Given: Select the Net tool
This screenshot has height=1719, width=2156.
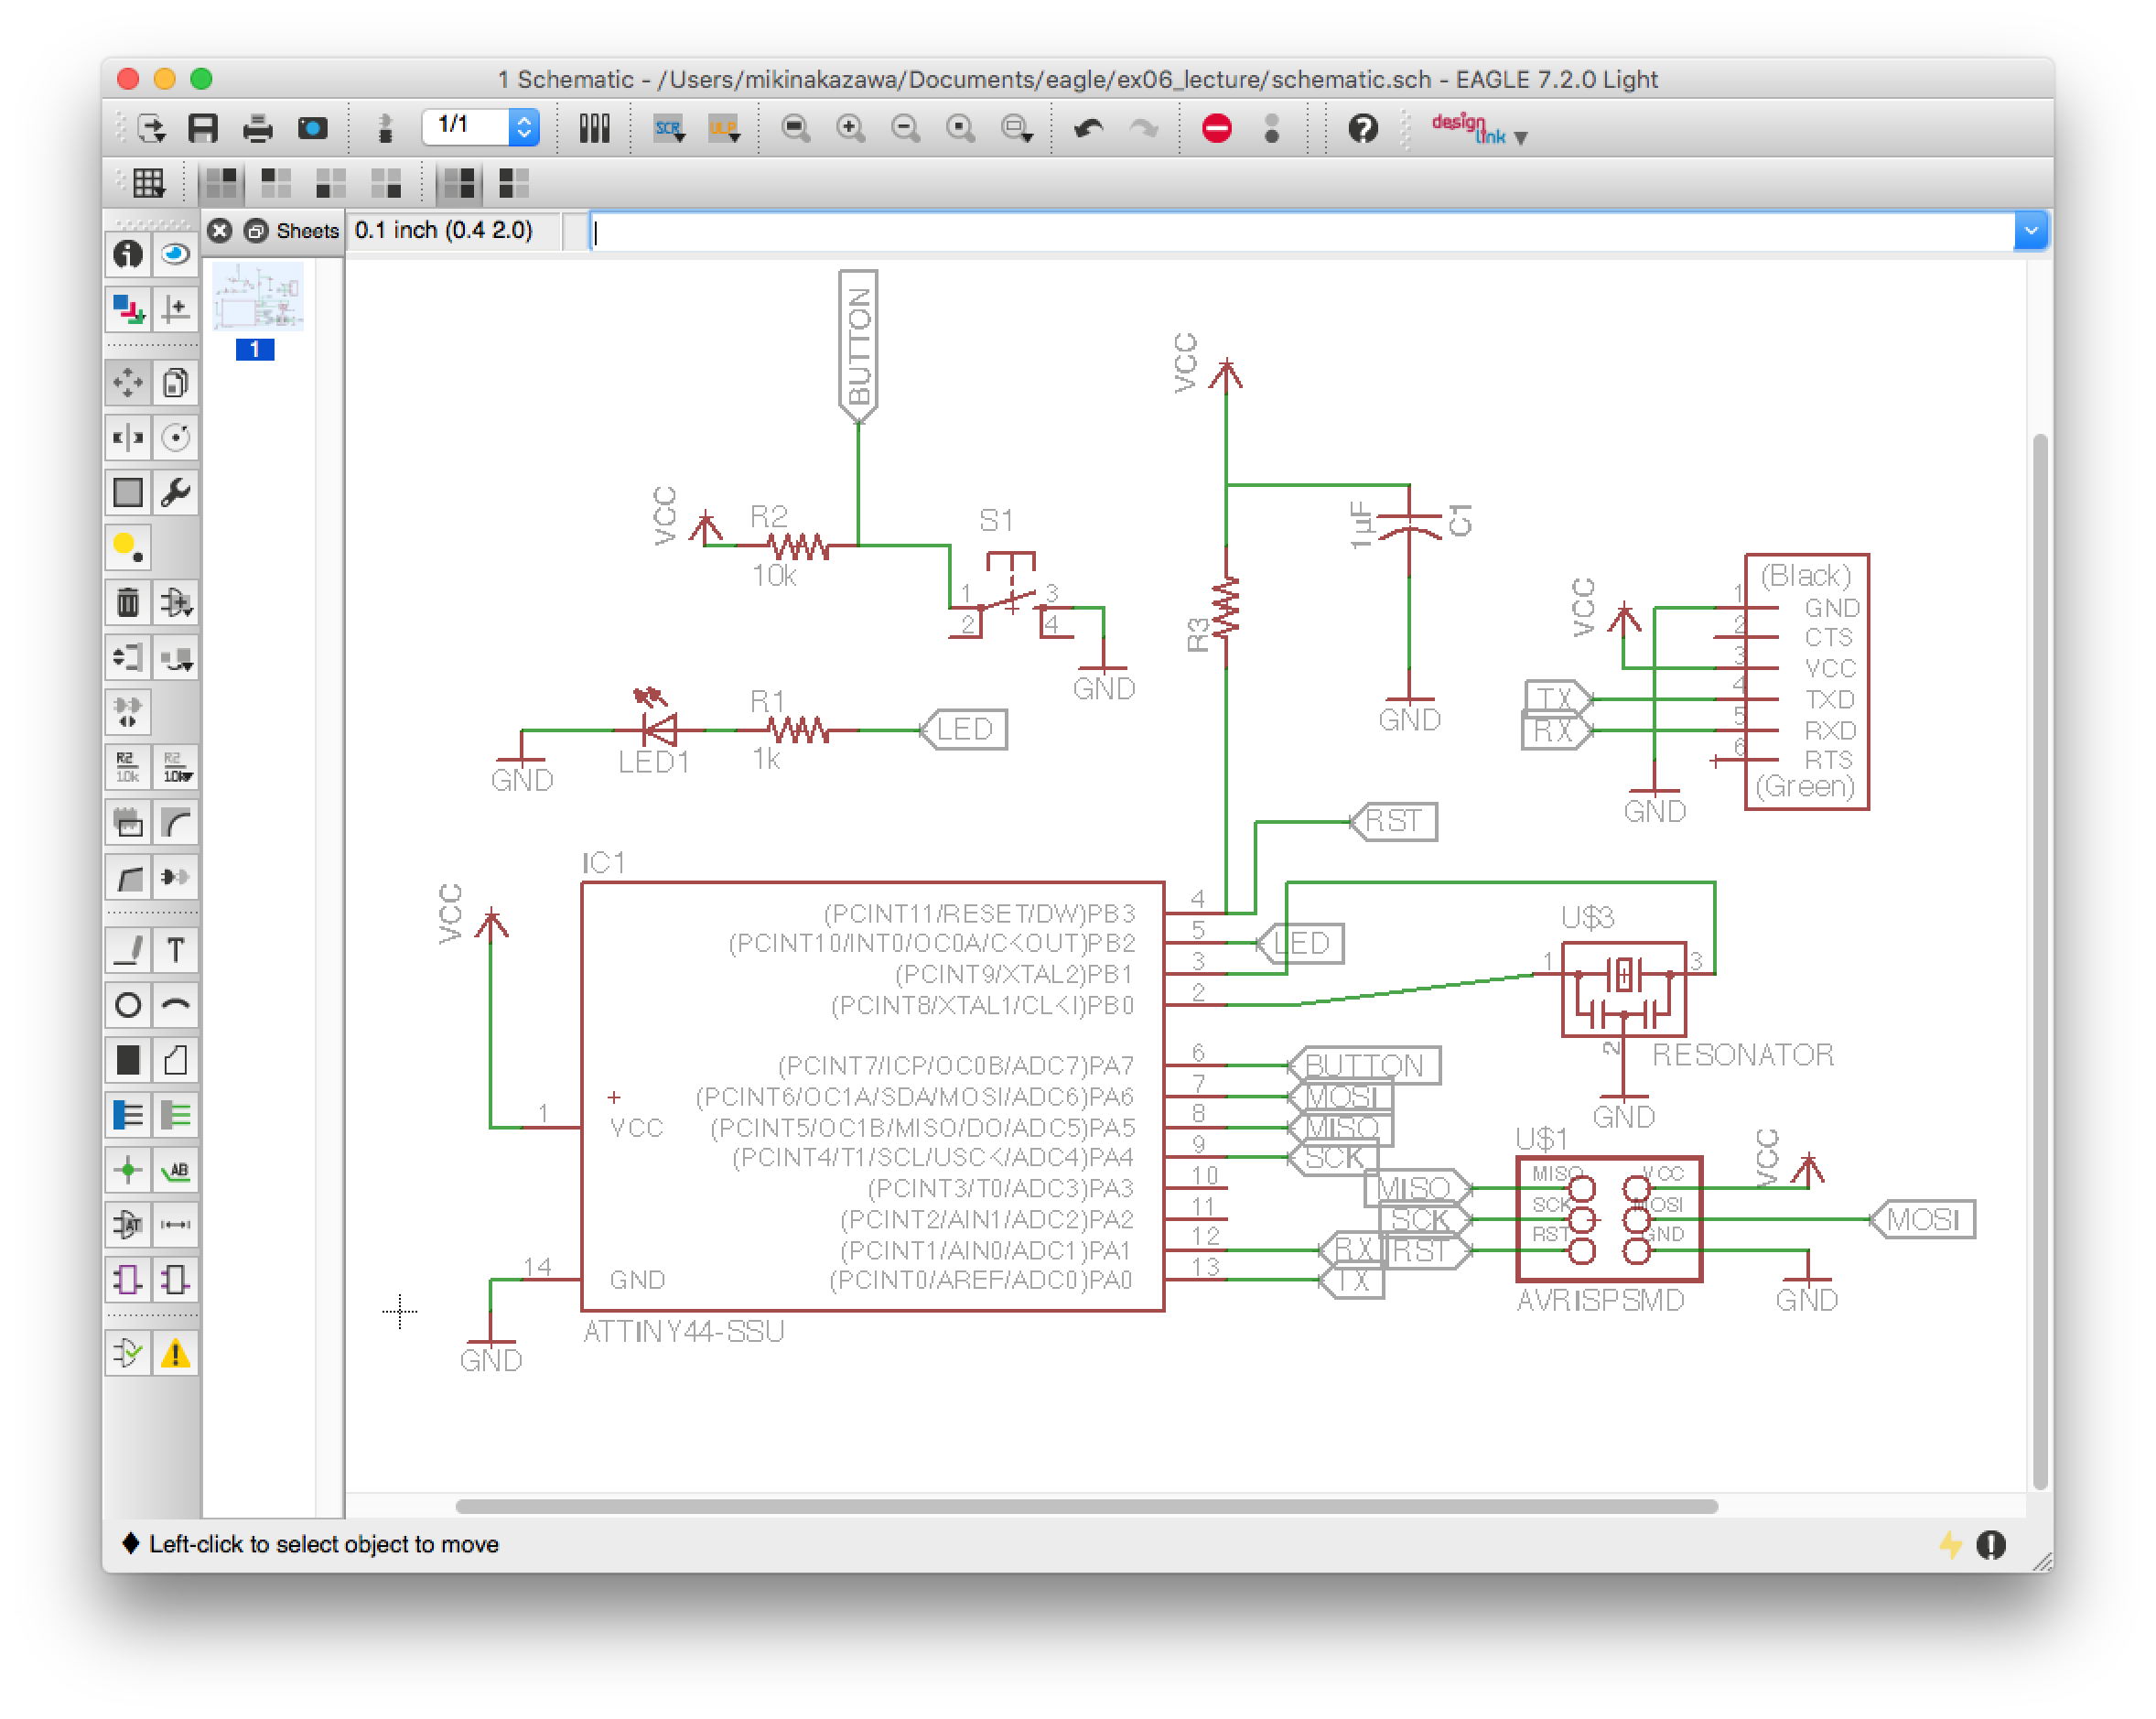Looking at the screenshot, I should (176, 1115).
